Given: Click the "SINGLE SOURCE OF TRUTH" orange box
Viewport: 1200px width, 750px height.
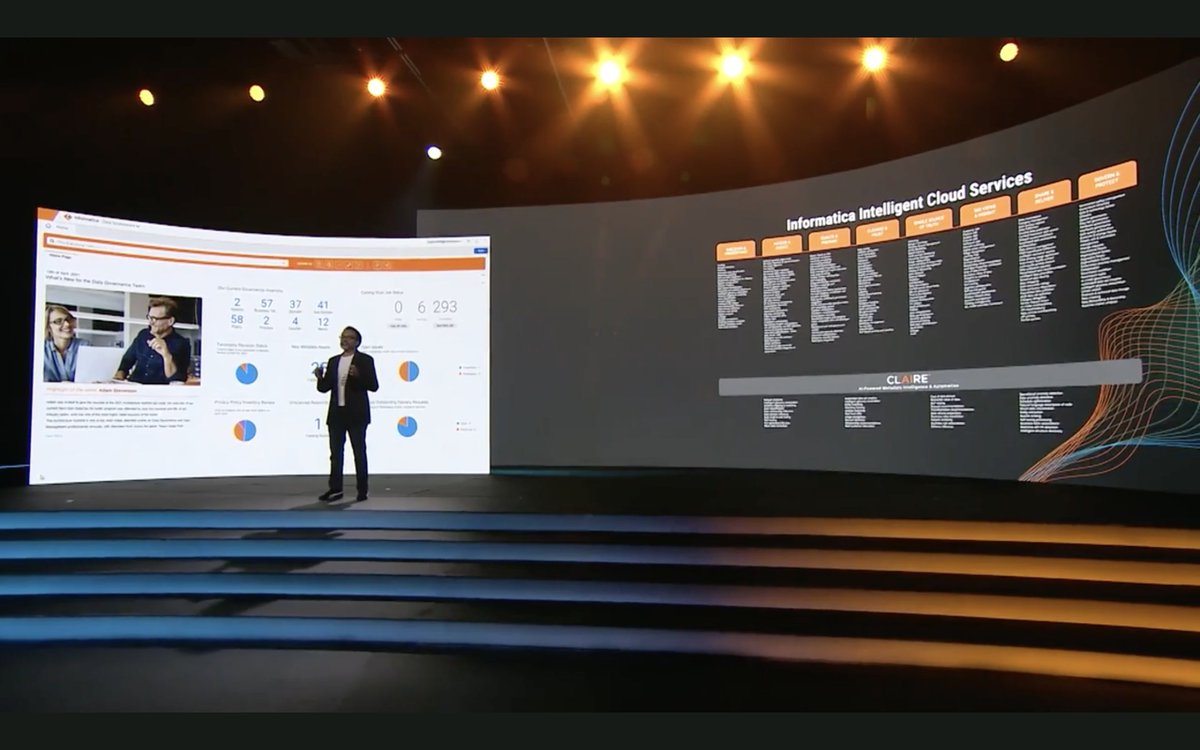Looking at the screenshot, I should coord(930,222).
